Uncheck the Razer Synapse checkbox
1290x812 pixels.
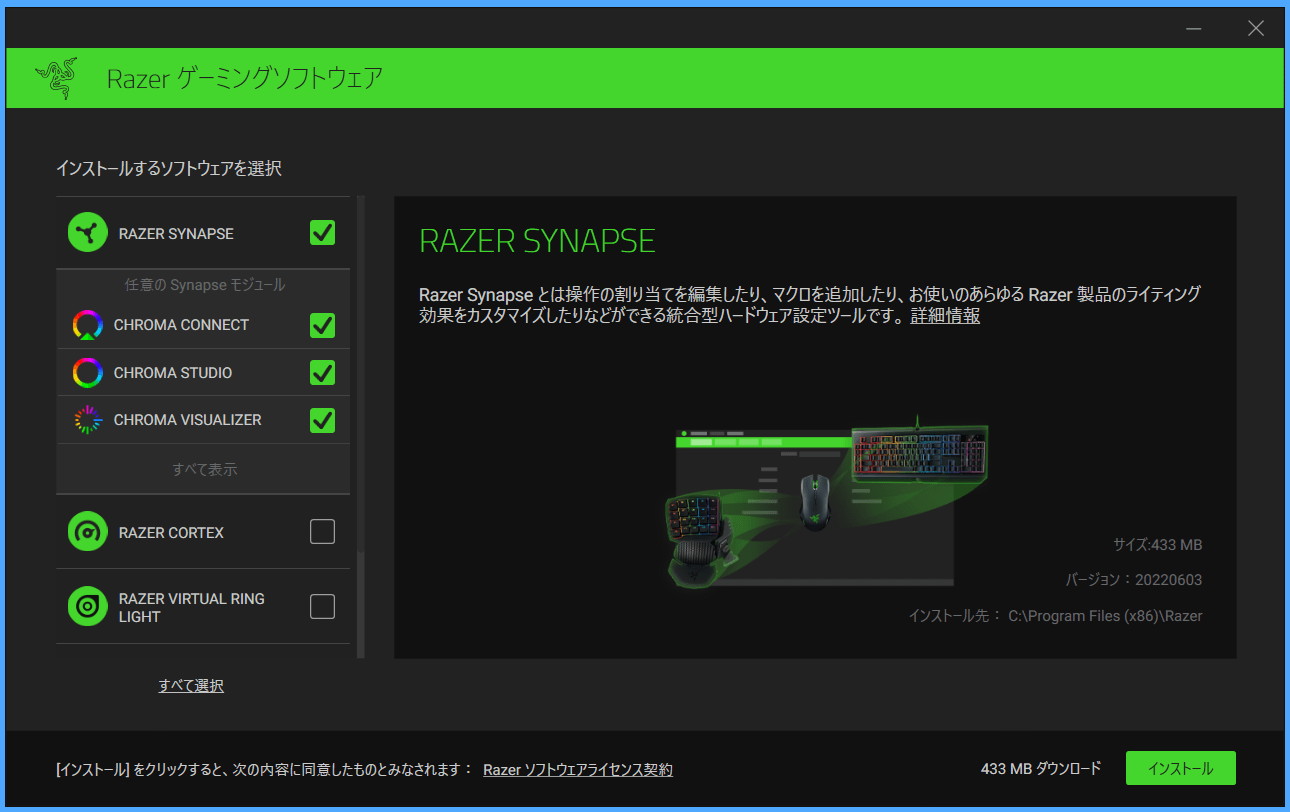(322, 233)
